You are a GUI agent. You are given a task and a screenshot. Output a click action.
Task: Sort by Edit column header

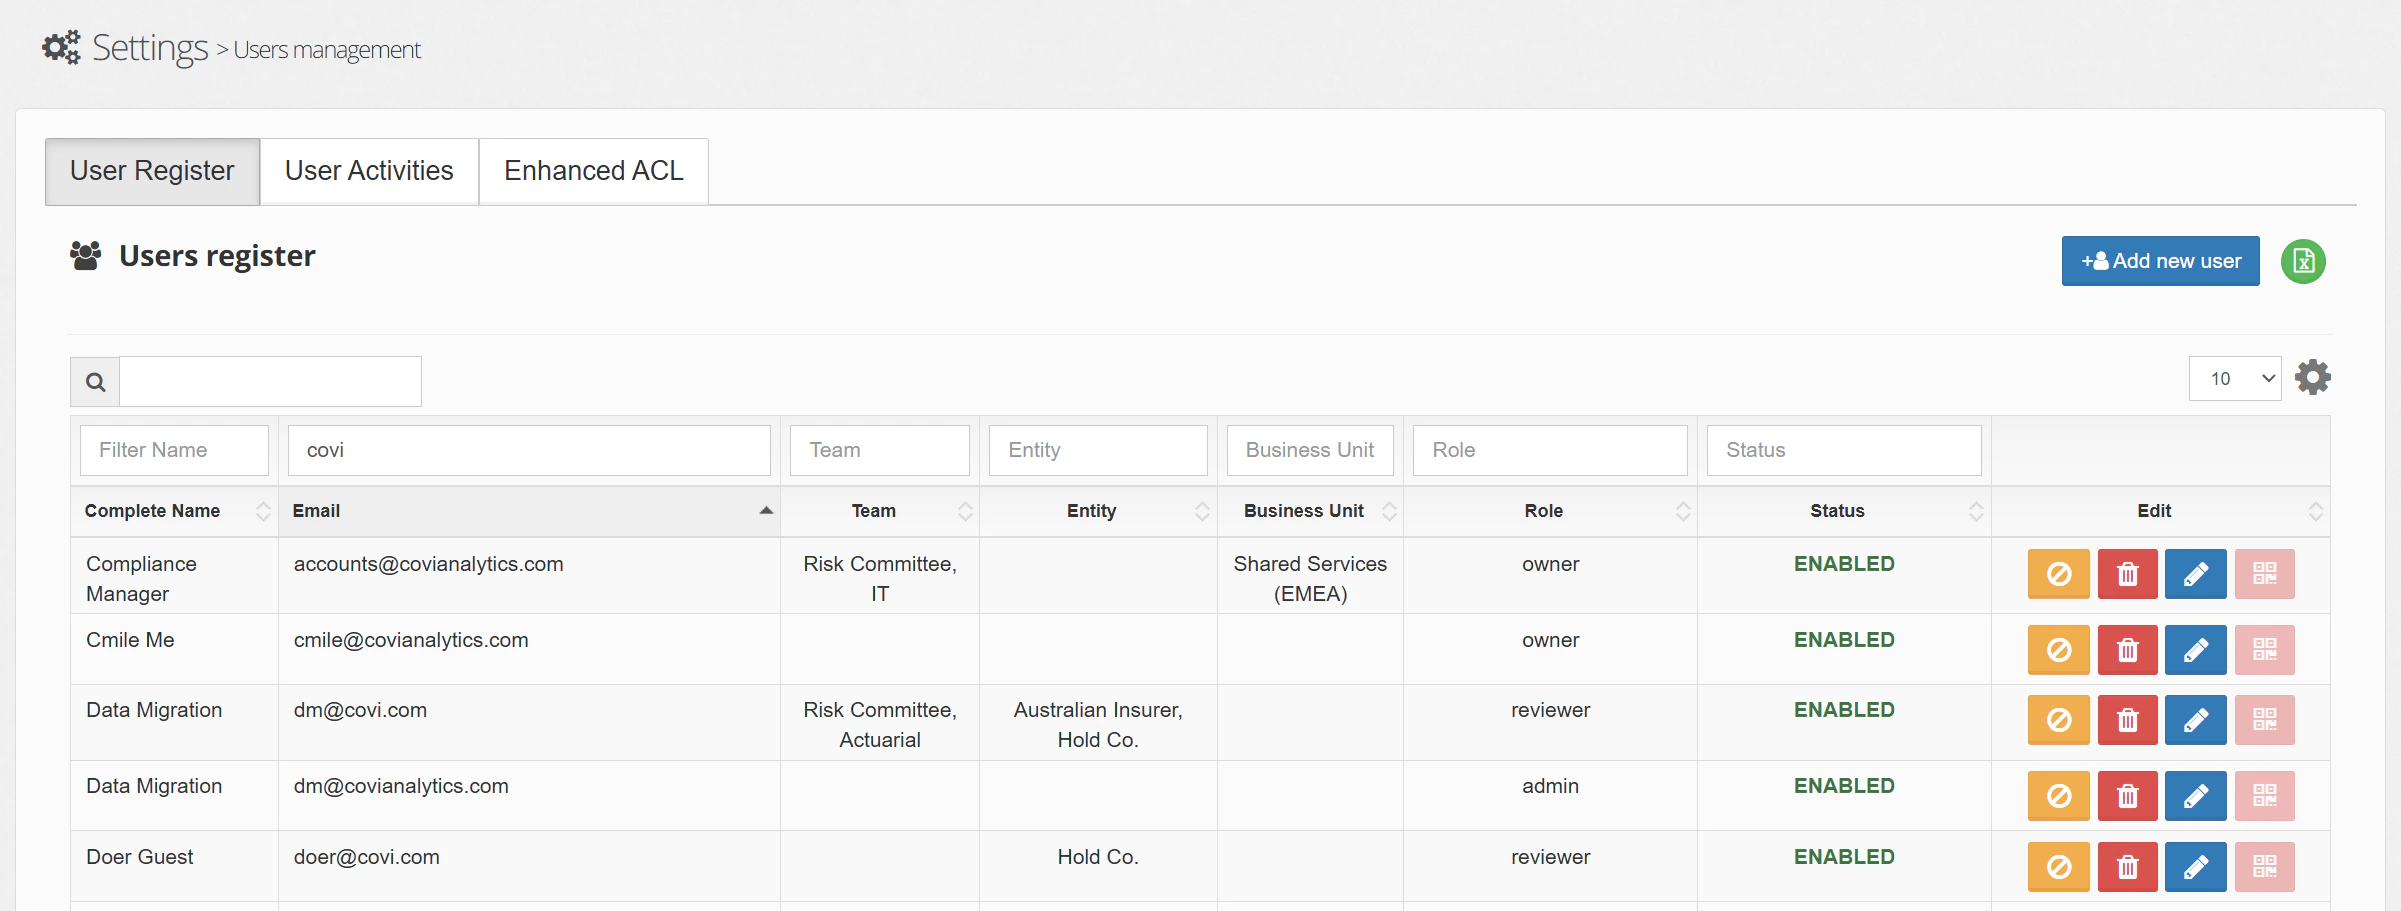click(2160, 511)
